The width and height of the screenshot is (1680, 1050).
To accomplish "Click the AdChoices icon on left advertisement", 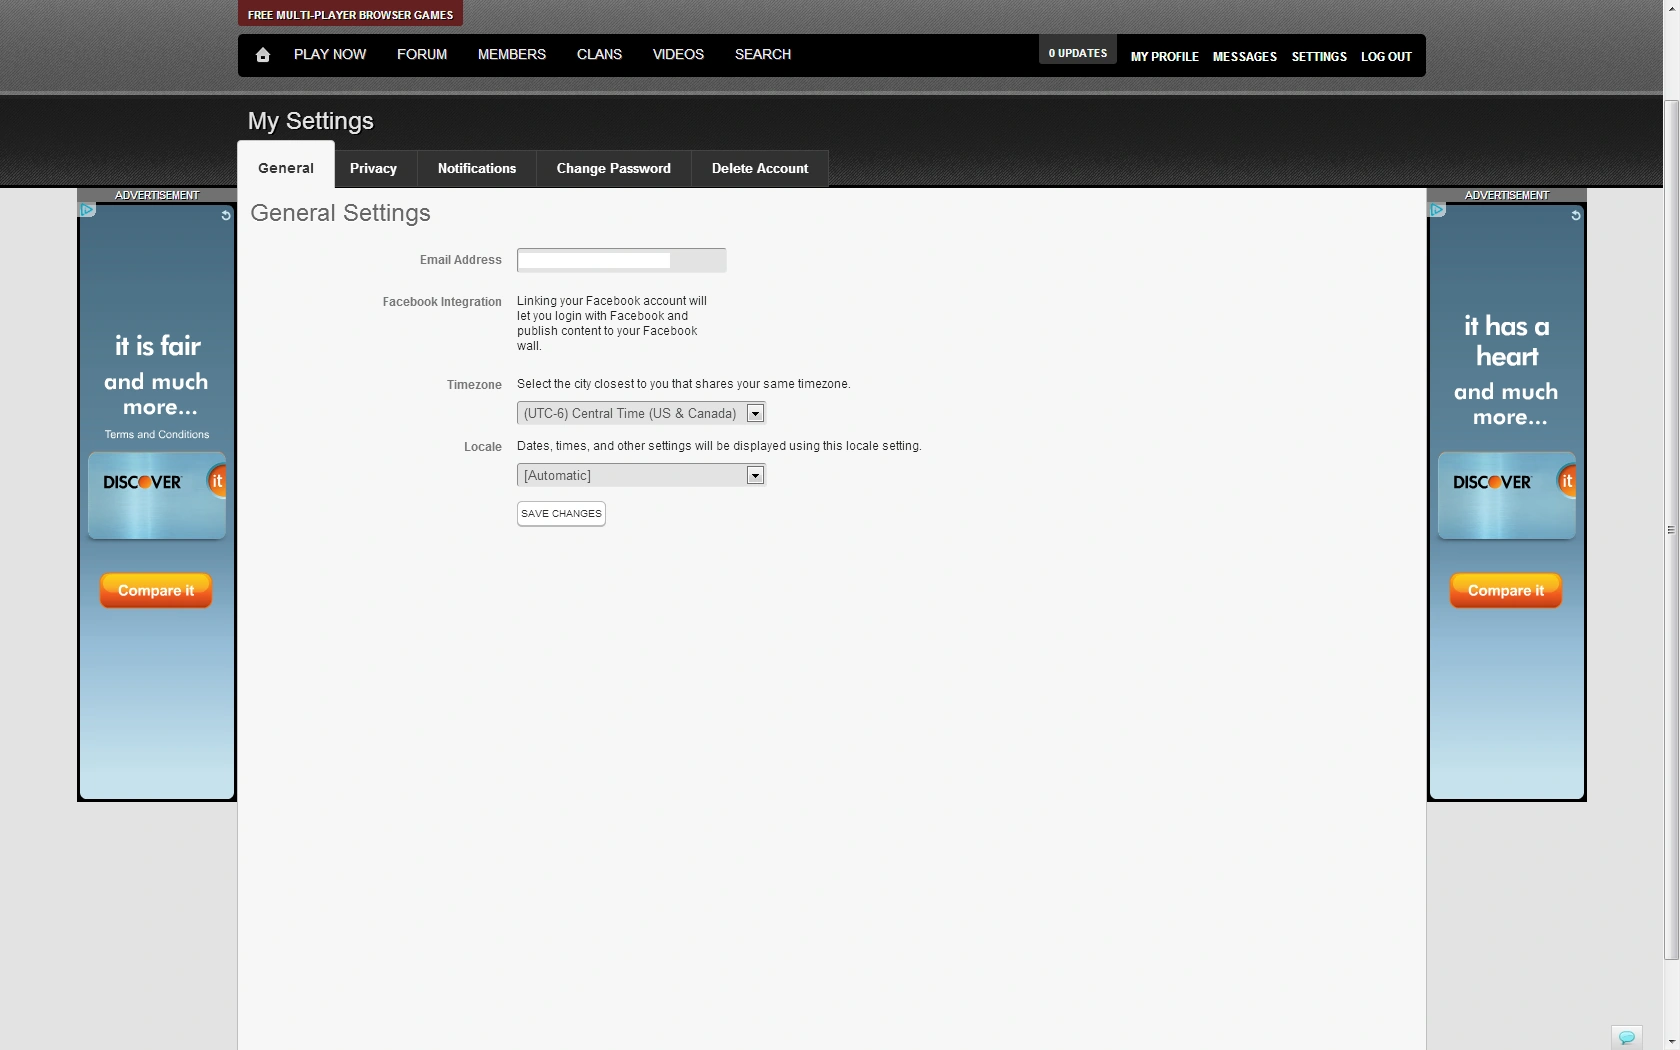I will tap(87, 210).
